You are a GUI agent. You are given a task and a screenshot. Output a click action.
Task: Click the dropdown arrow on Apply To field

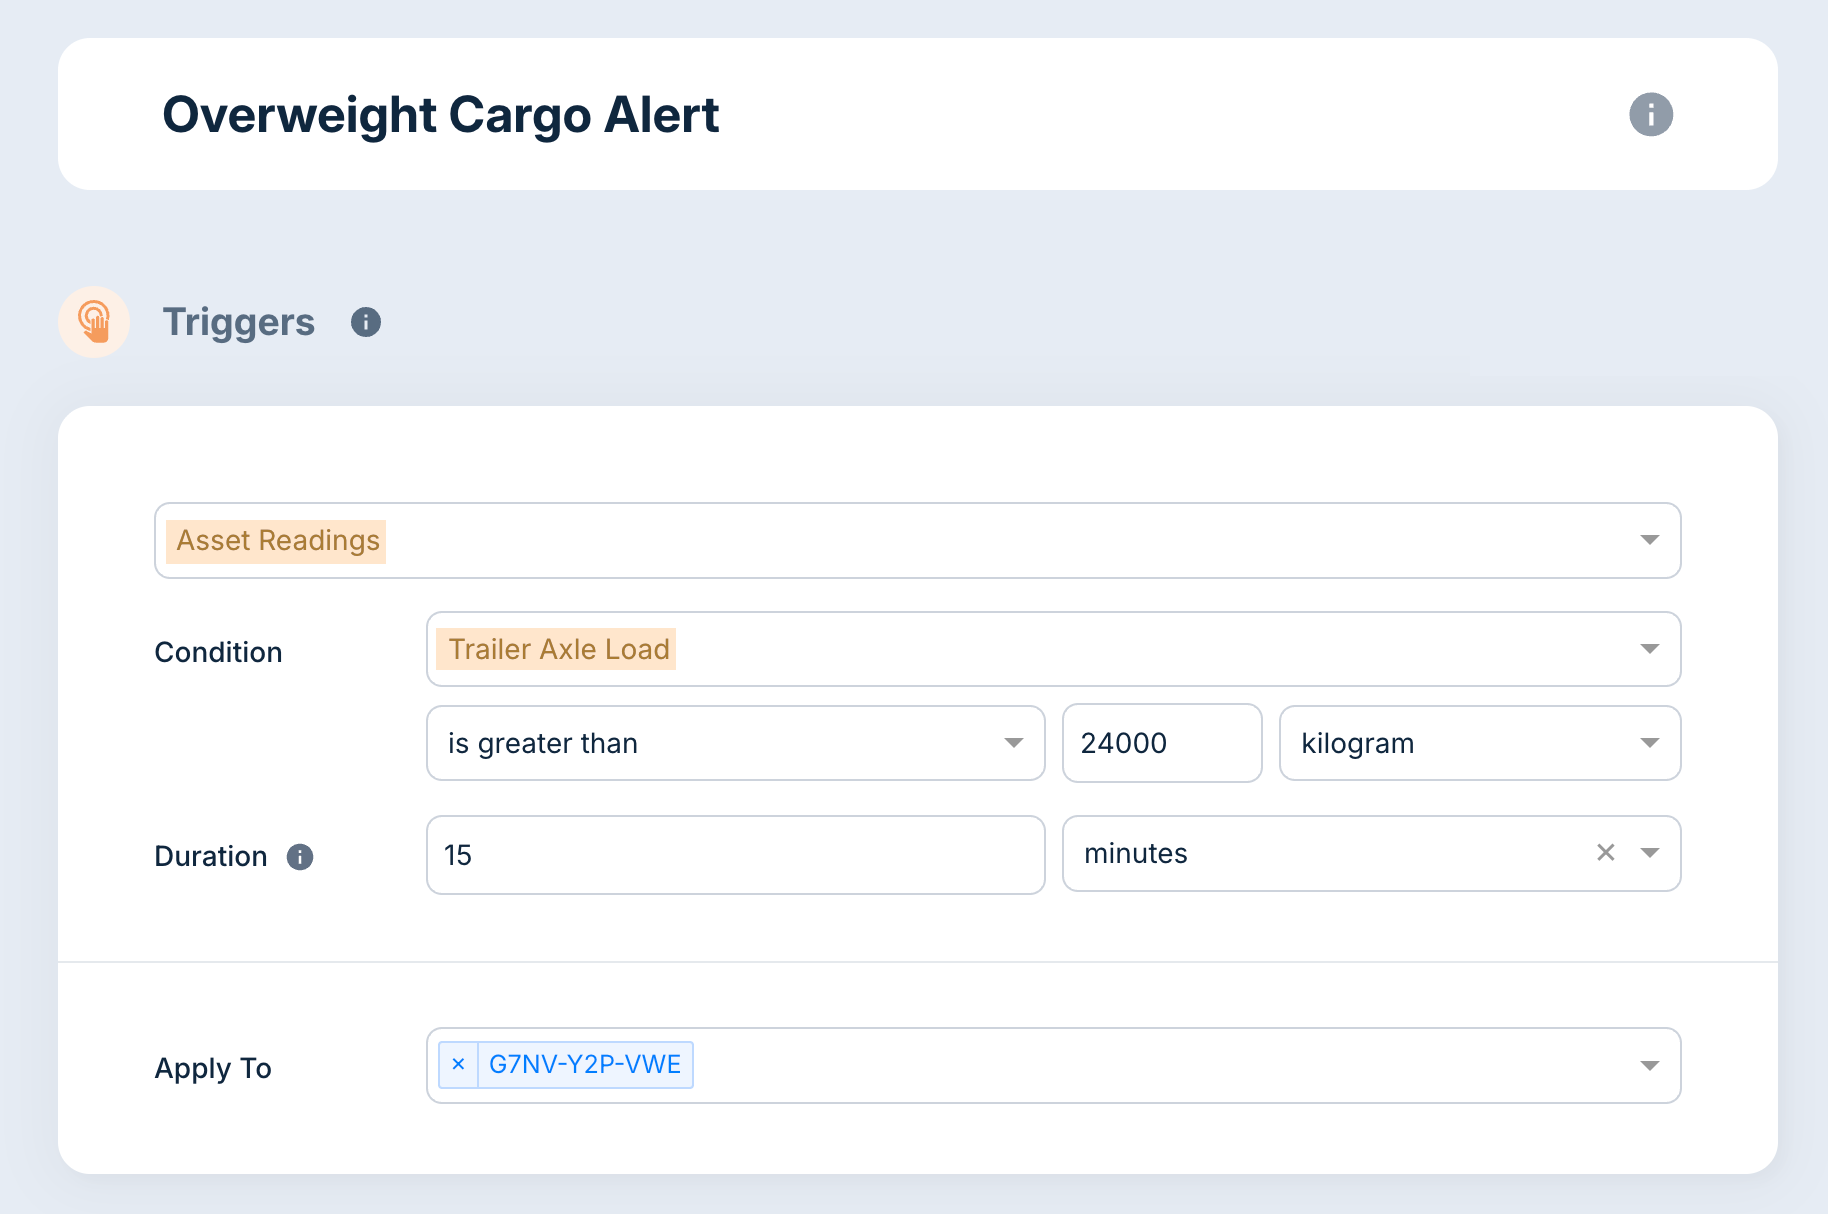pos(1649,1066)
